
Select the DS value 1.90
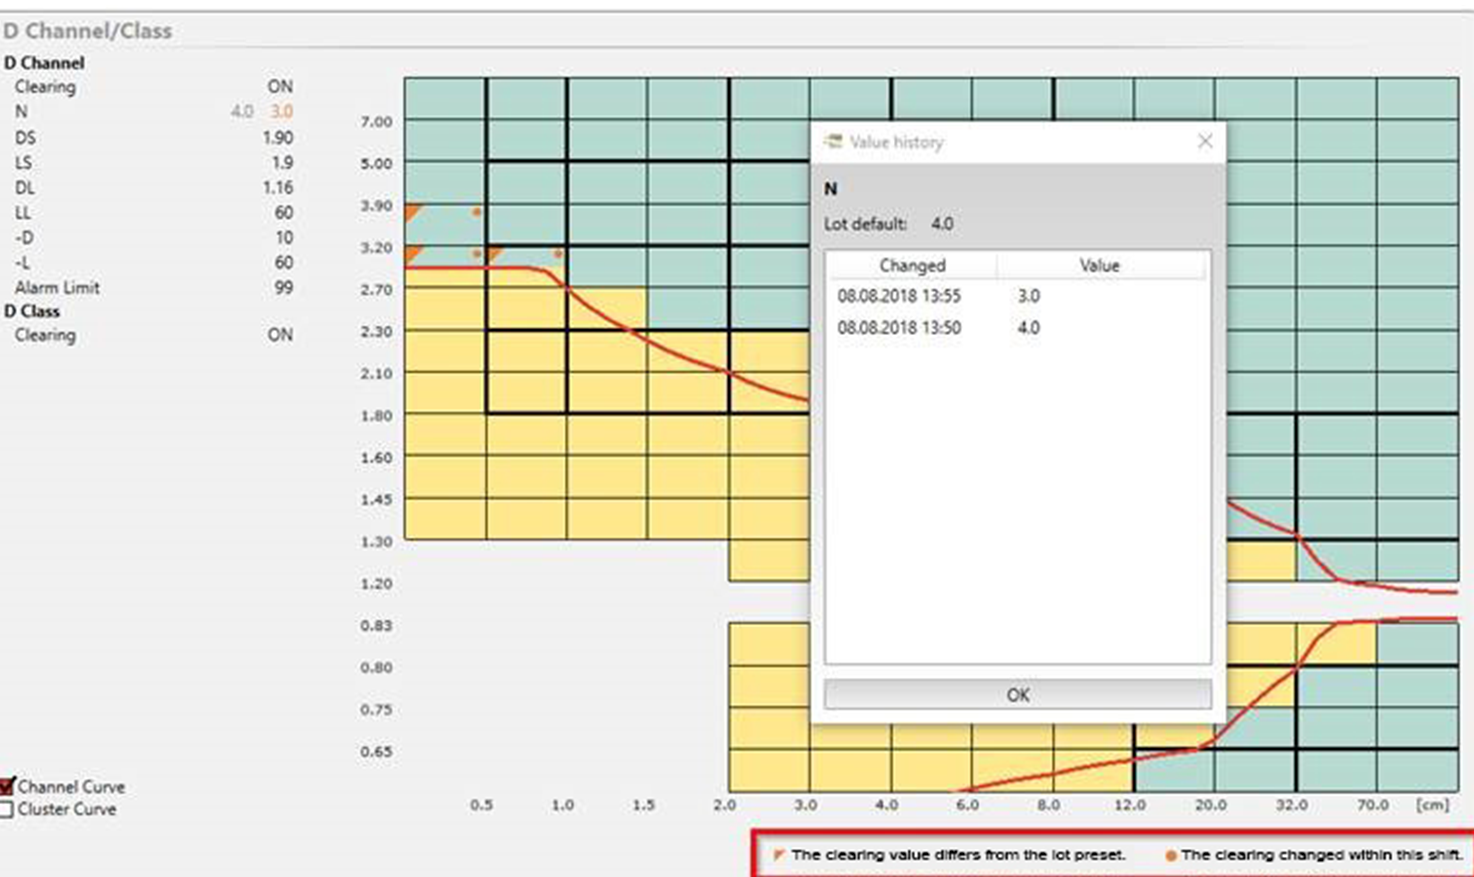(278, 138)
